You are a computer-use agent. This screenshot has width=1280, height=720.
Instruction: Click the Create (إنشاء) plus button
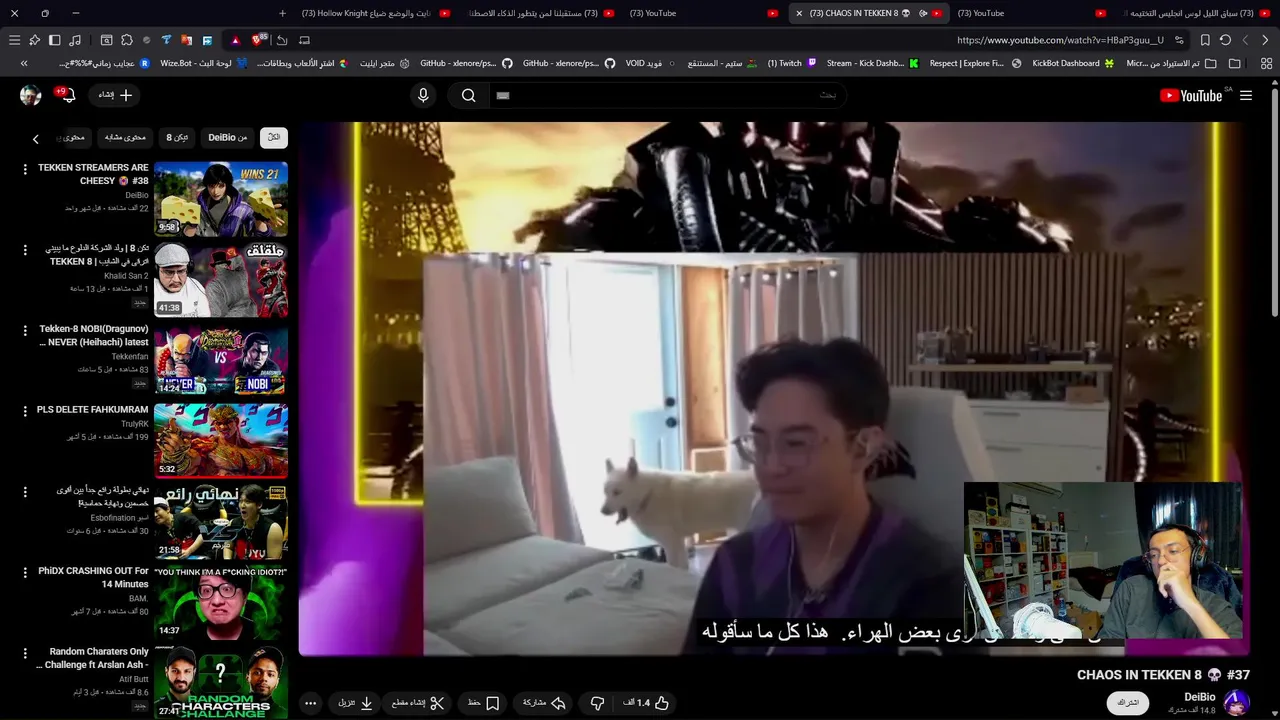[x=115, y=95]
